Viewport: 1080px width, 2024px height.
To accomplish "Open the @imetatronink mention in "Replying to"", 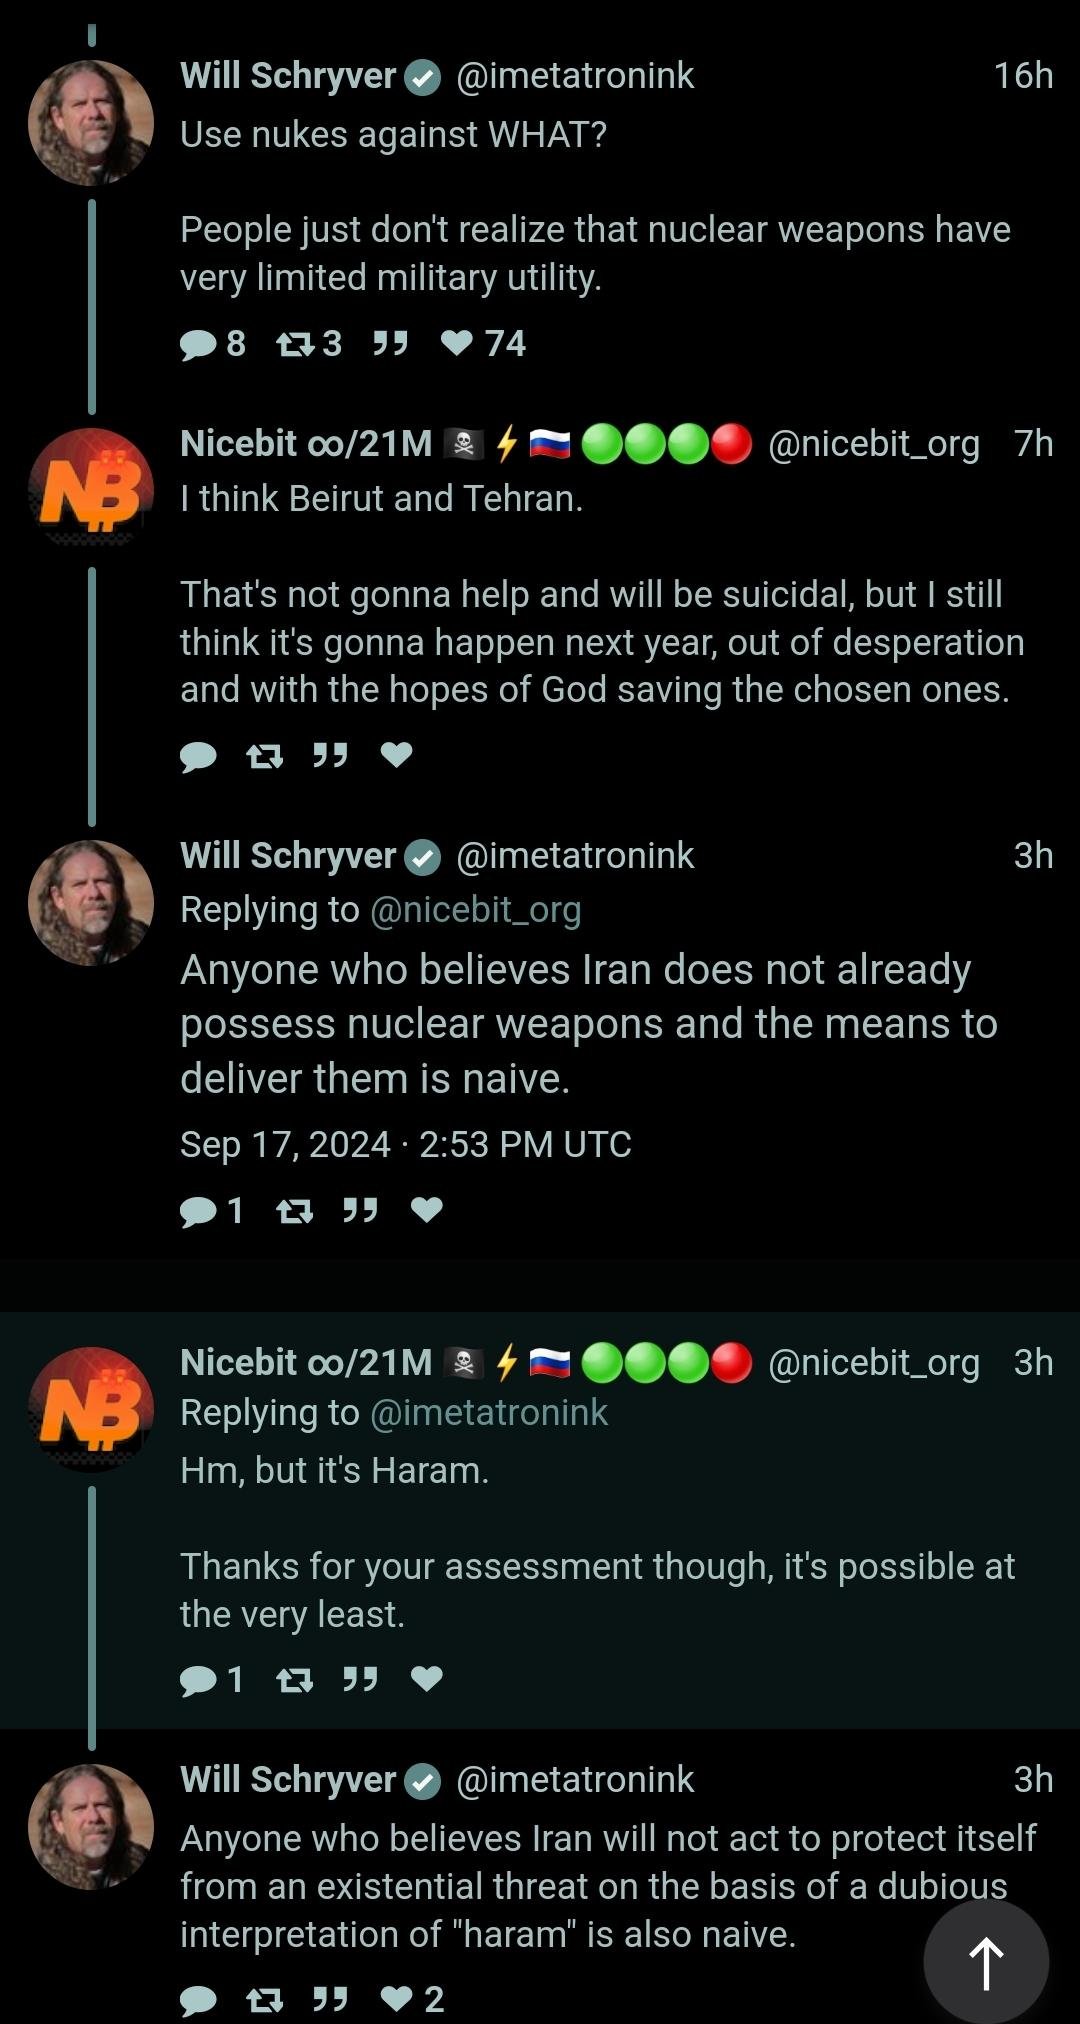I will pos(489,1413).
